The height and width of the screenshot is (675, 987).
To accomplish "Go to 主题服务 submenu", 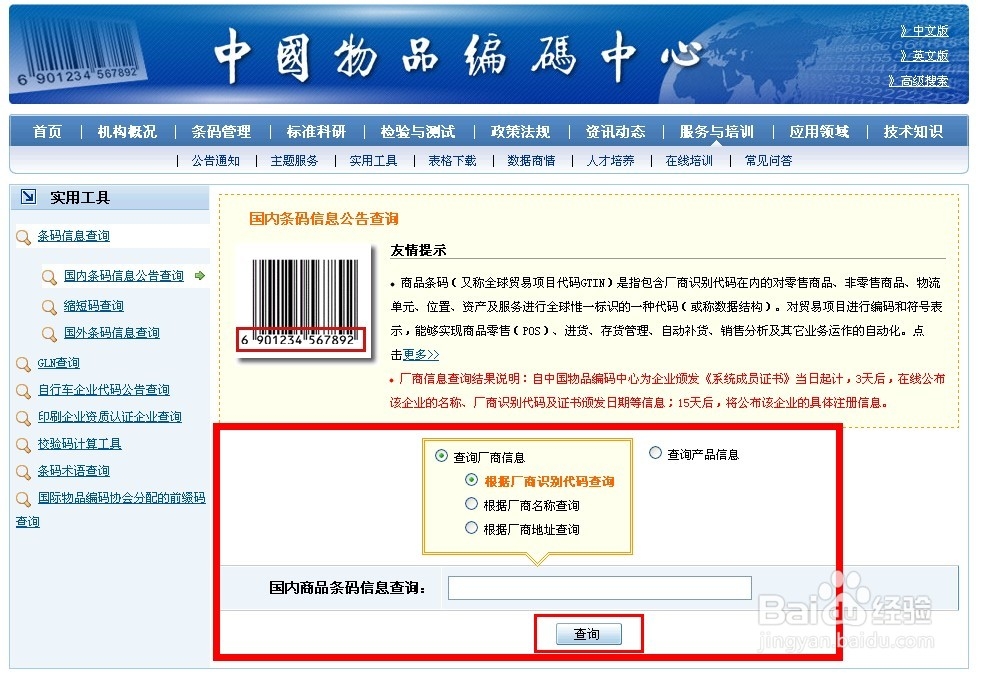I will pos(295,161).
